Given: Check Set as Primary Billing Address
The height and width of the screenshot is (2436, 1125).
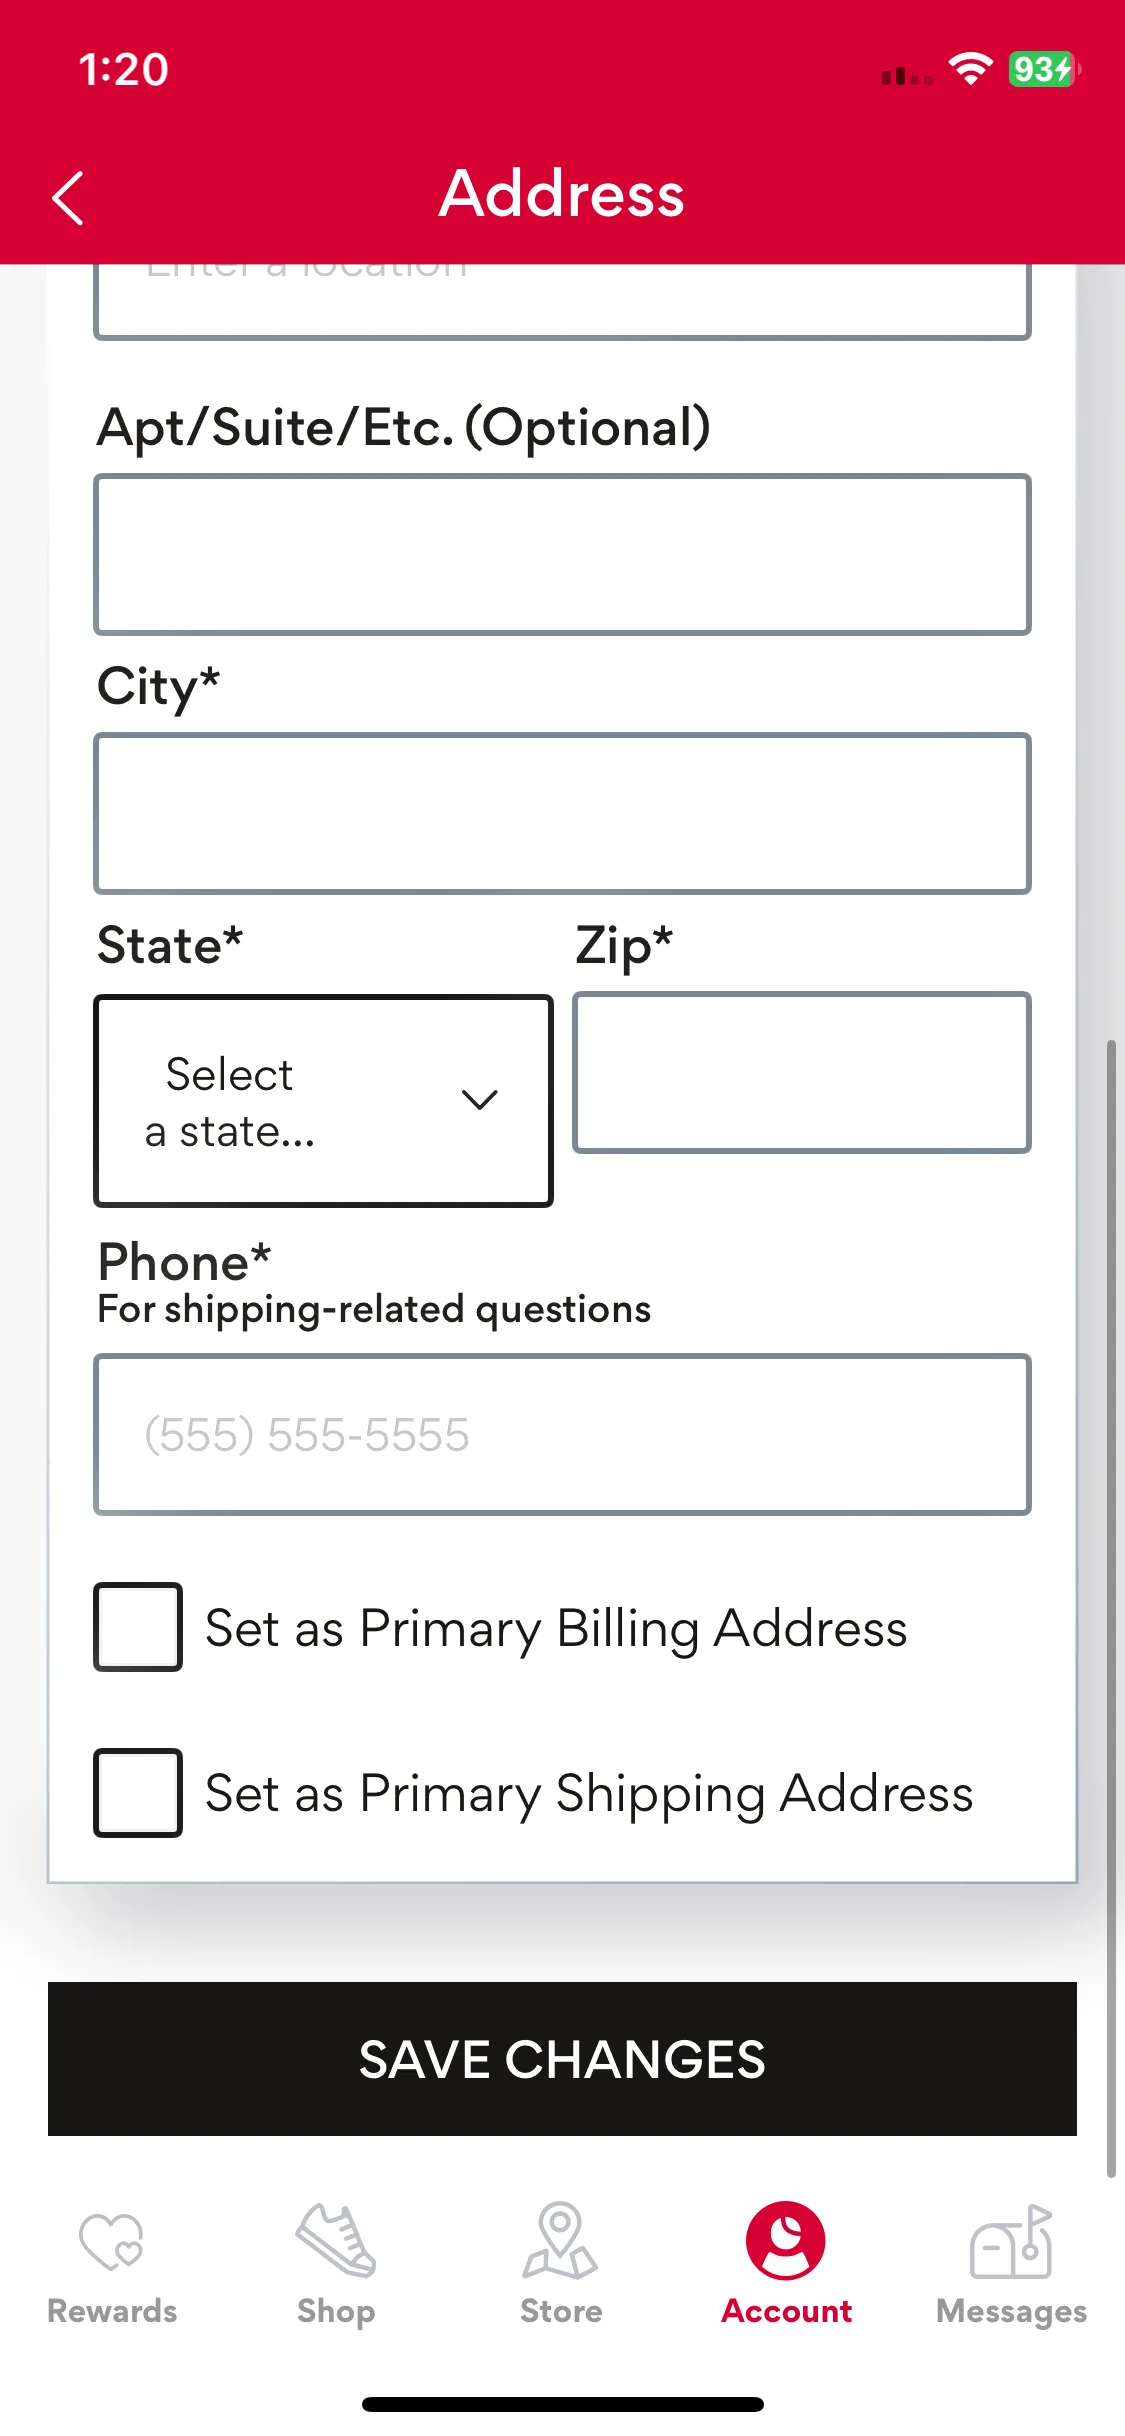Looking at the screenshot, I should [138, 1627].
